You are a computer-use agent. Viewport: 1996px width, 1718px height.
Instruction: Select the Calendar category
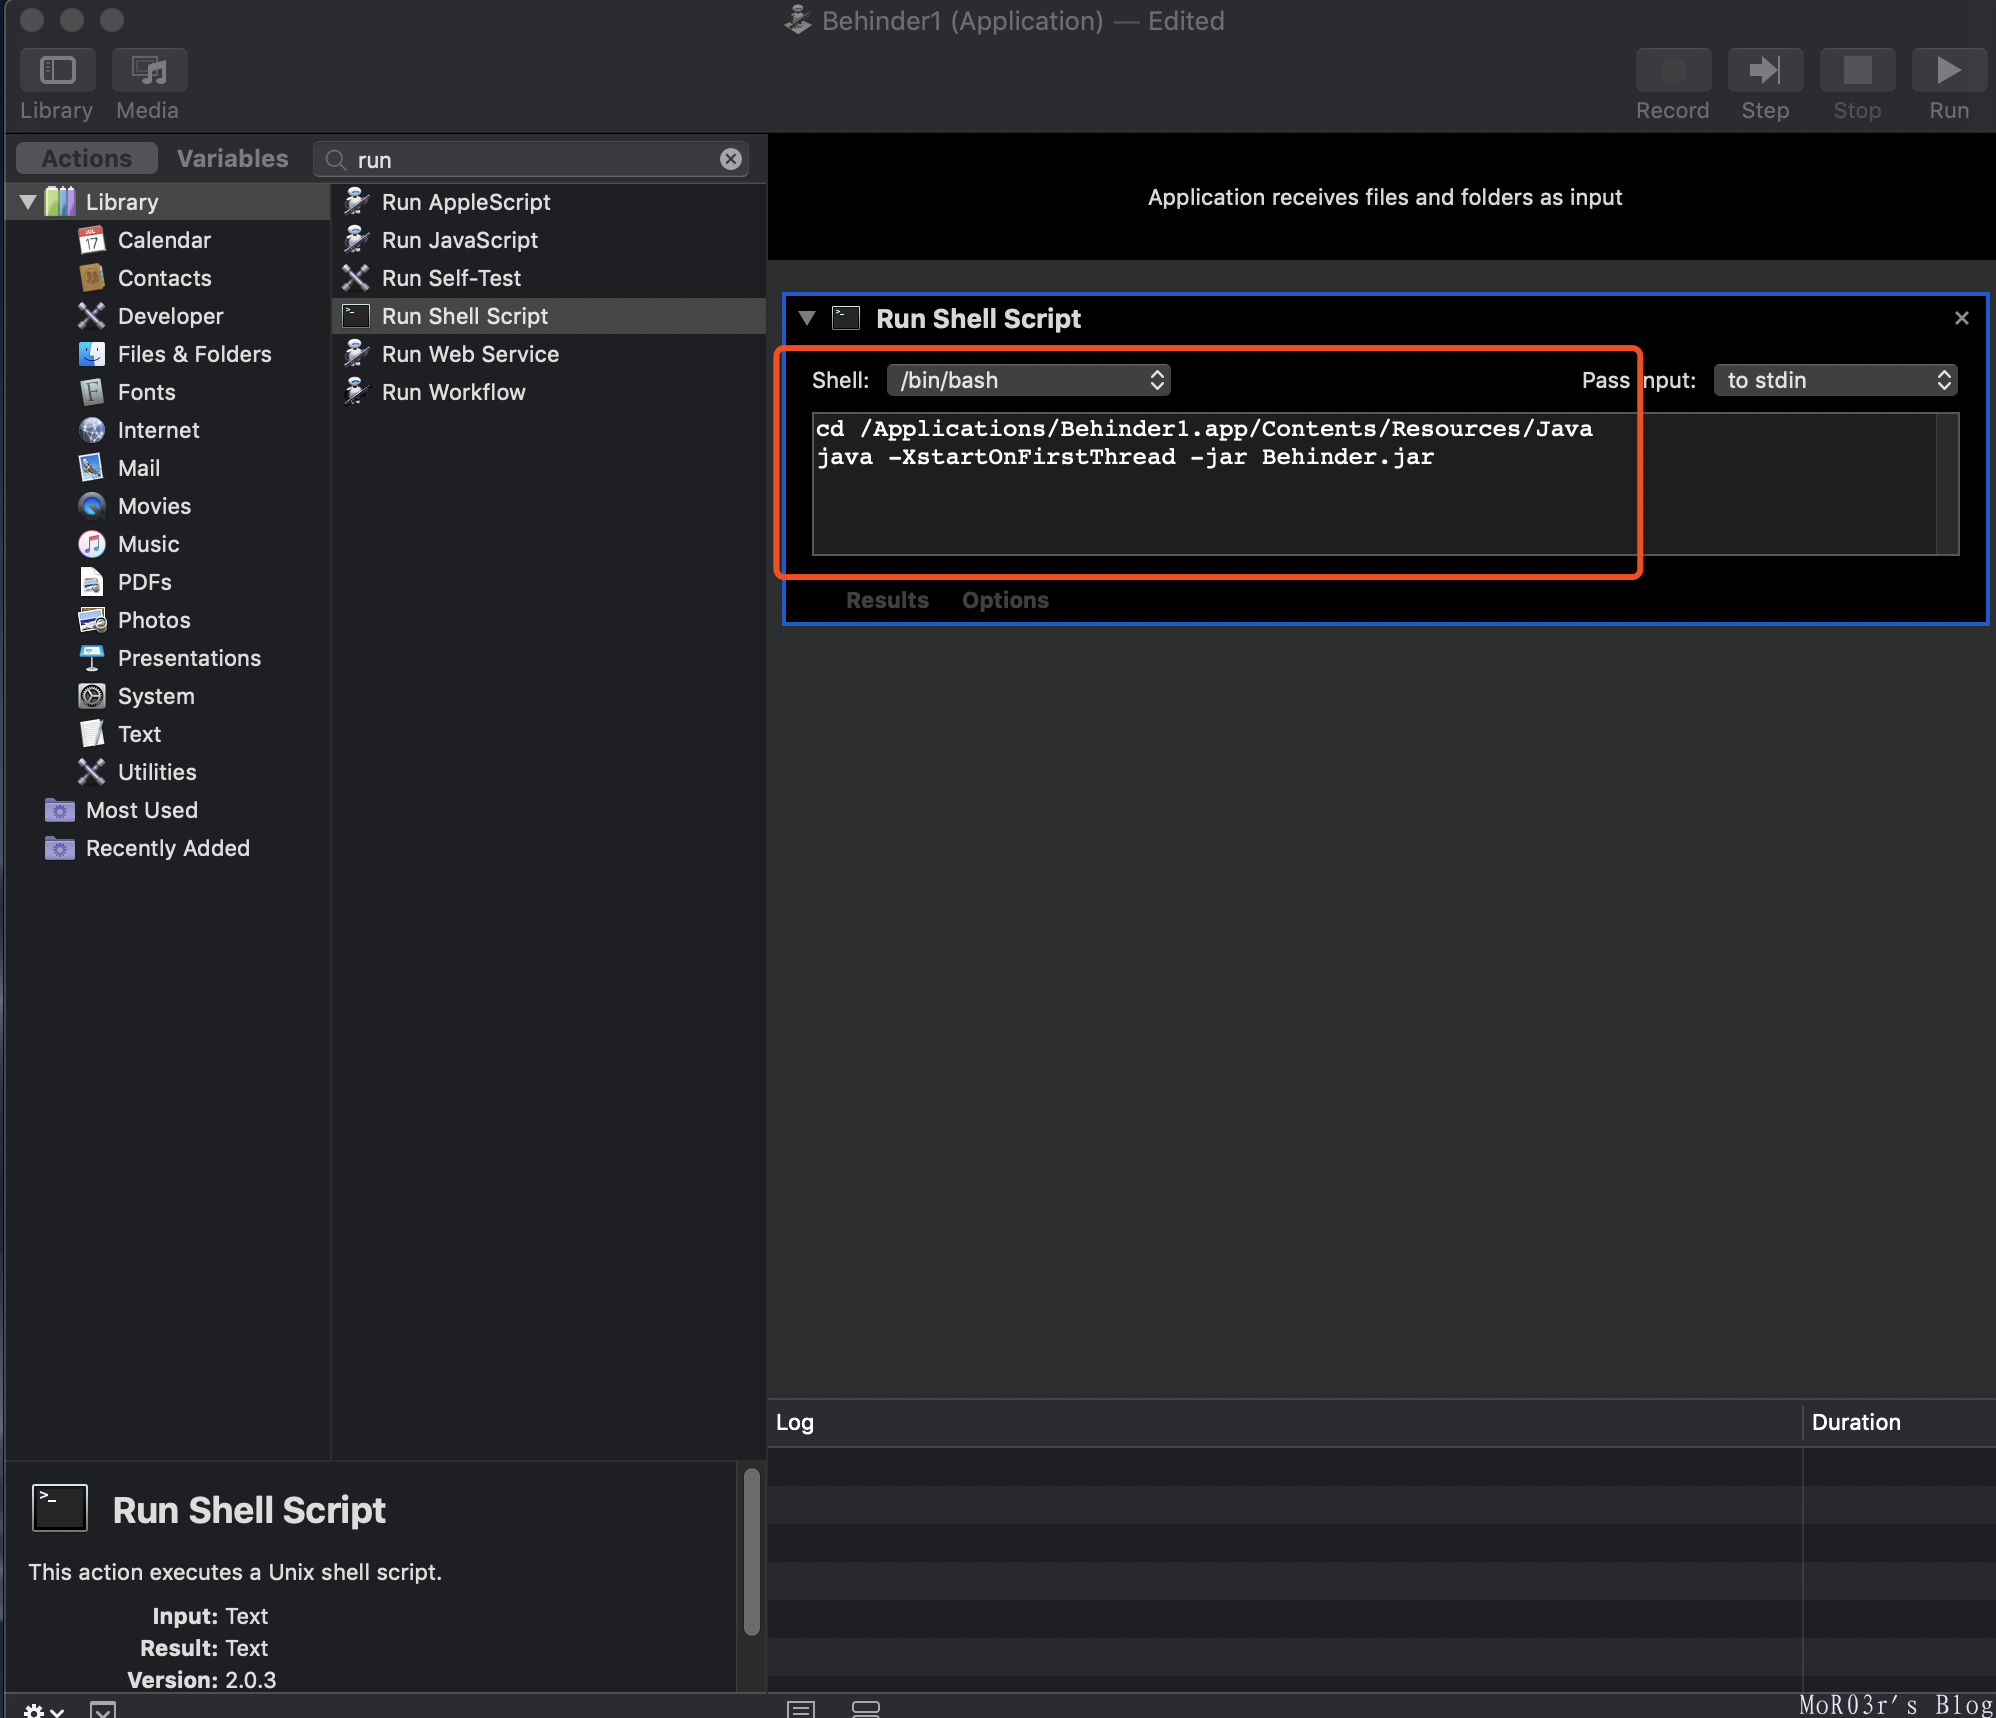tap(164, 240)
